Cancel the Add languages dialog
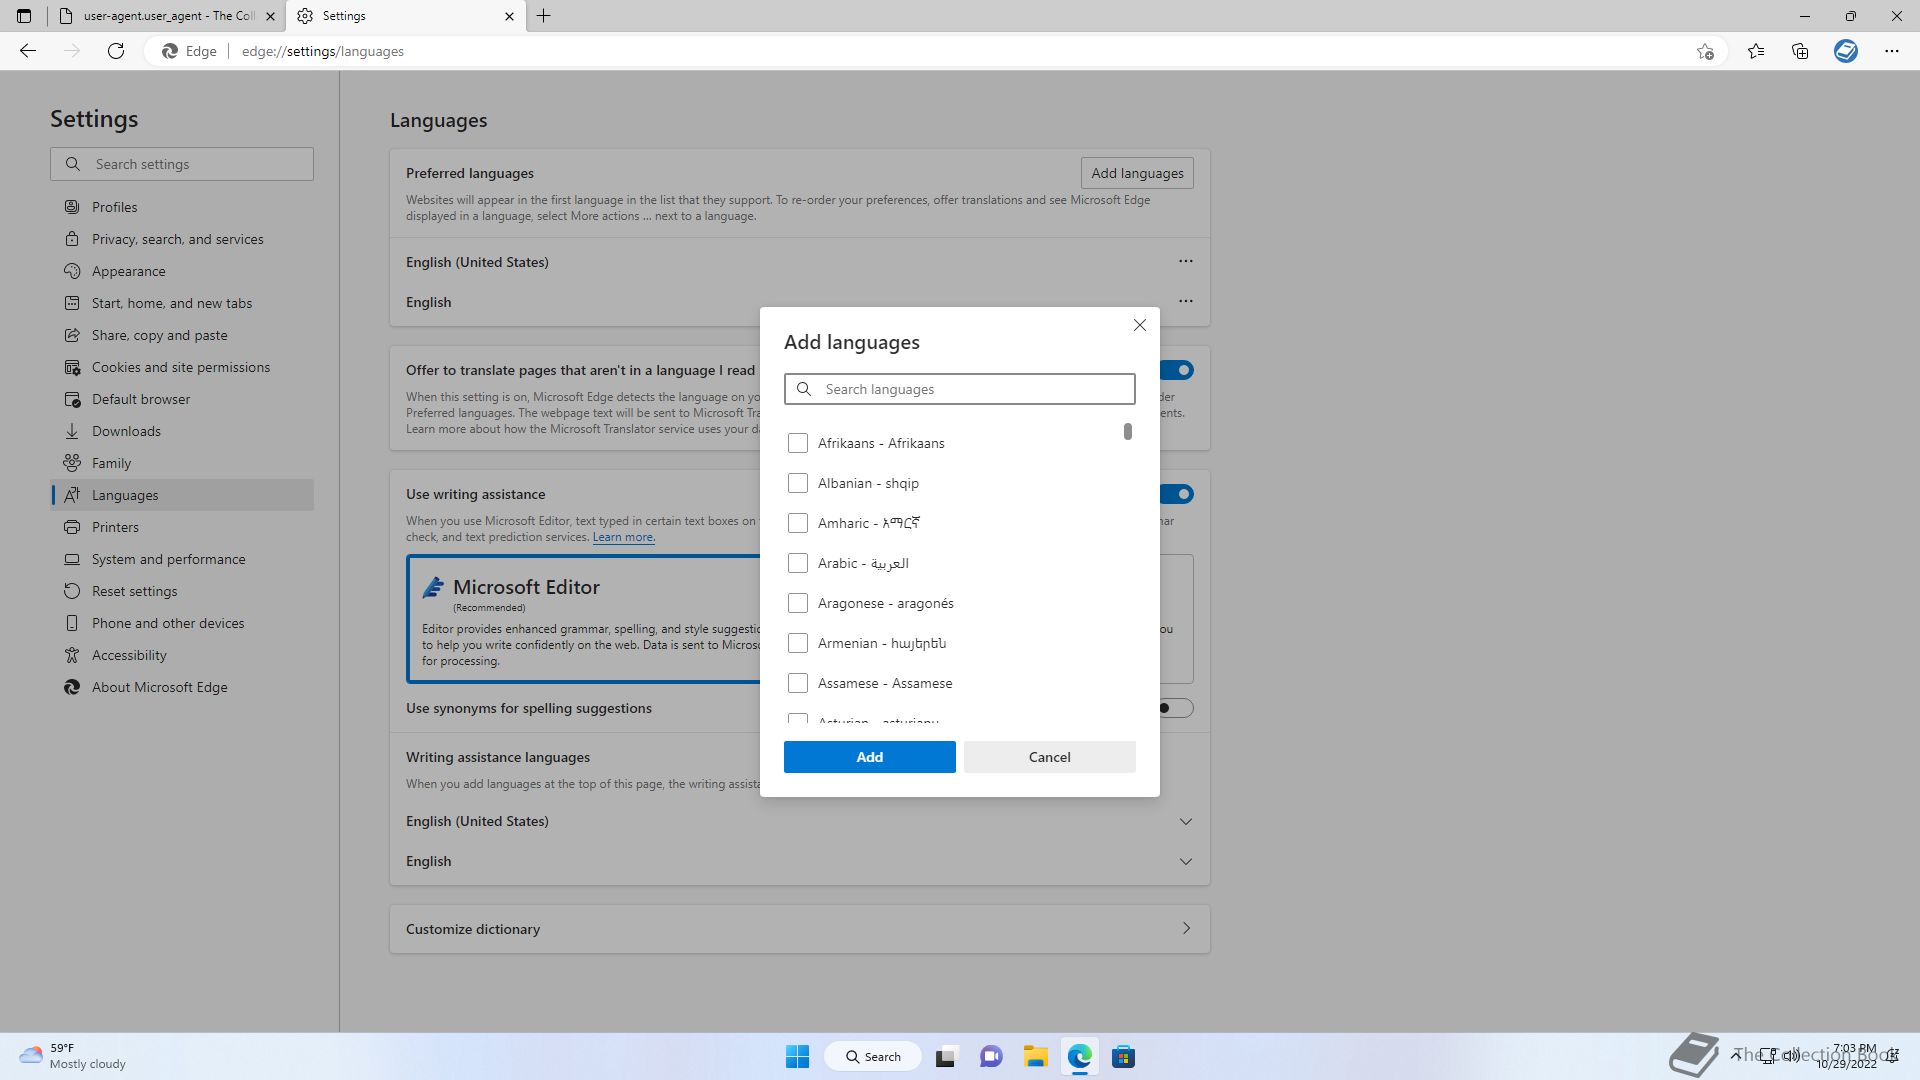This screenshot has height=1080, width=1920. click(x=1049, y=757)
